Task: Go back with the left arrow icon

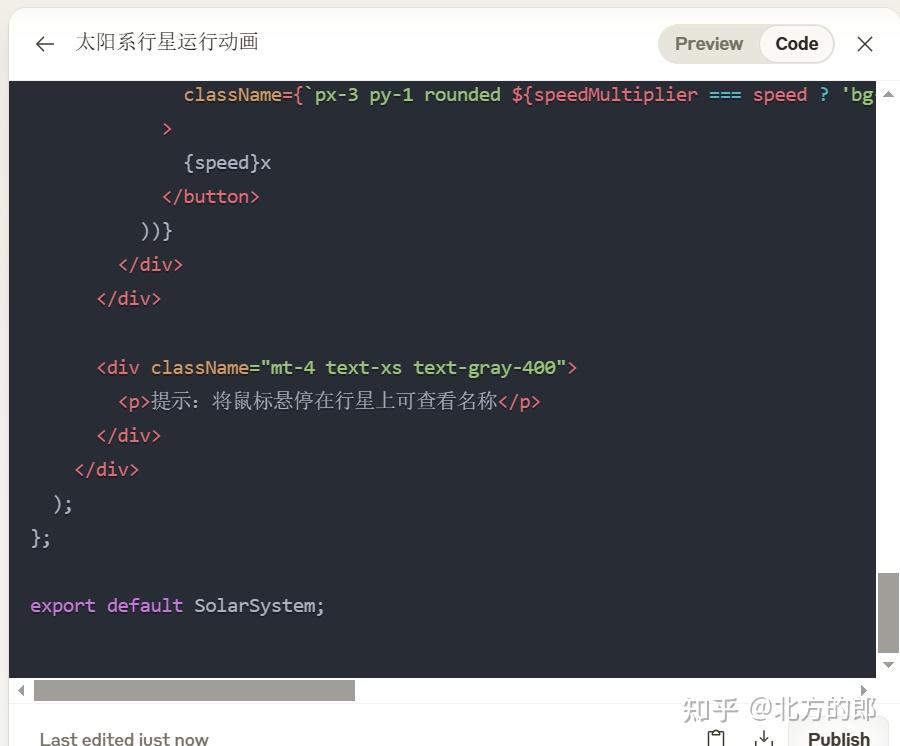Action: point(45,44)
